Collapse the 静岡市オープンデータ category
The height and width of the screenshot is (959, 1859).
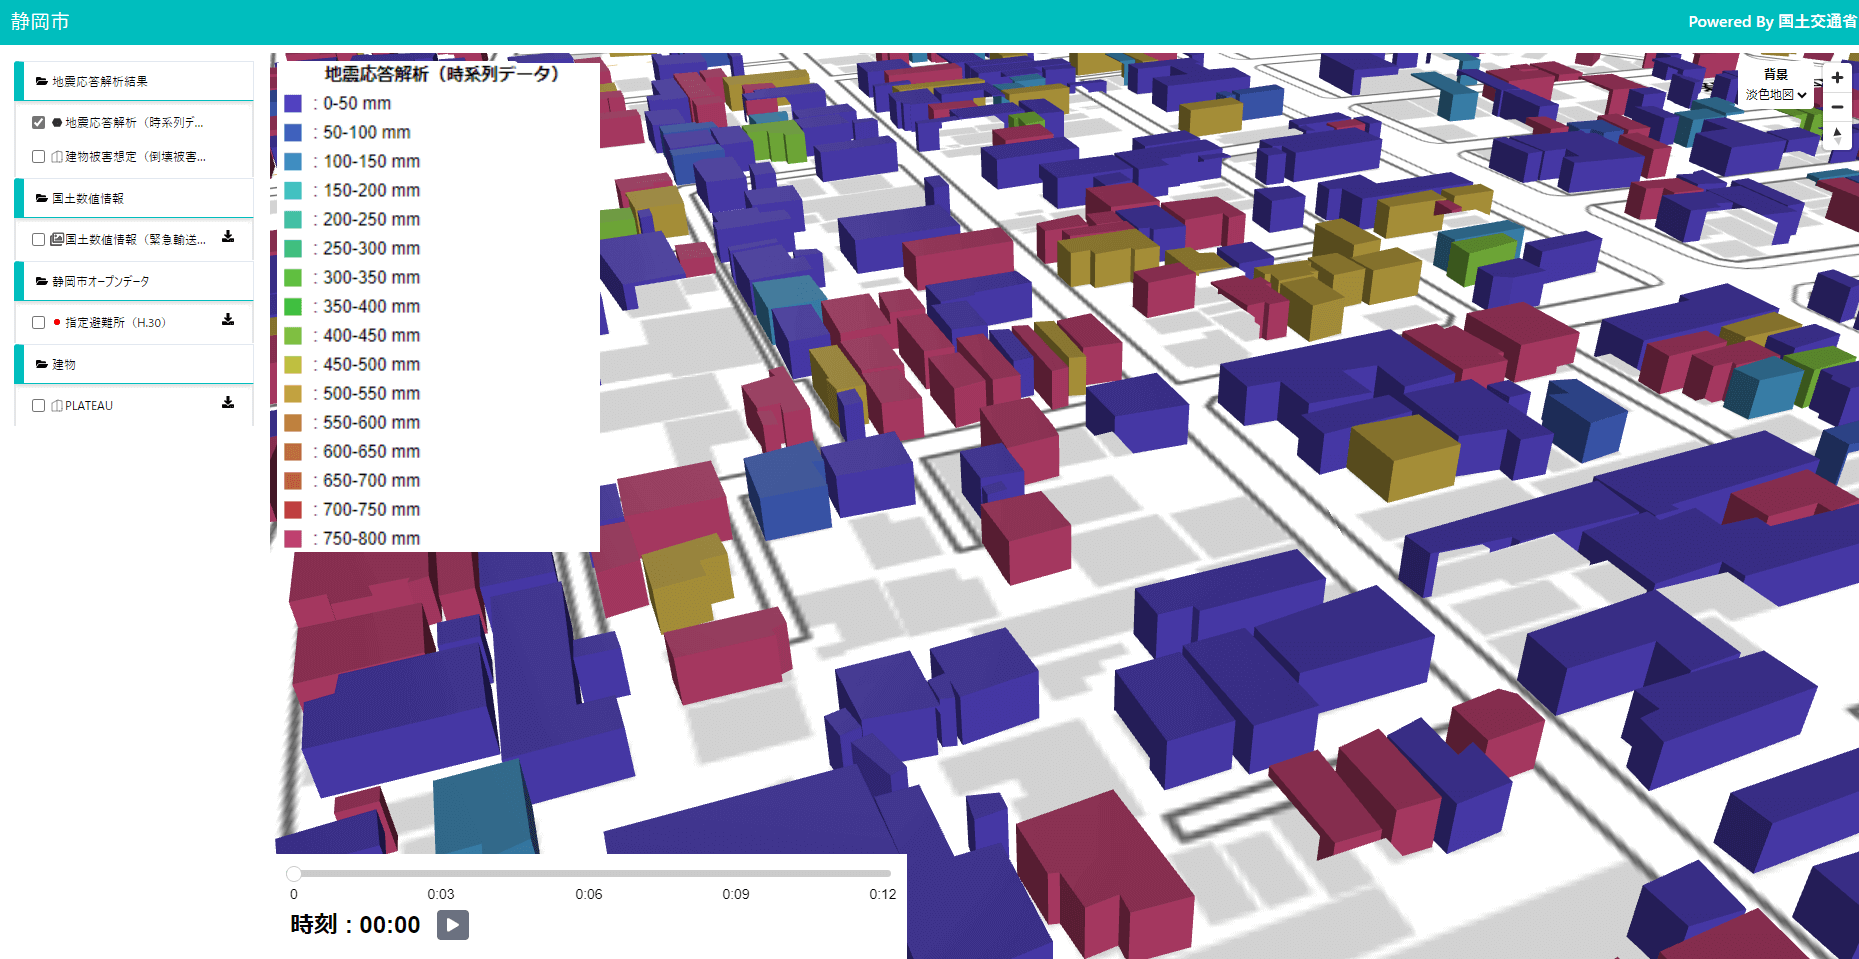click(x=135, y=281)
